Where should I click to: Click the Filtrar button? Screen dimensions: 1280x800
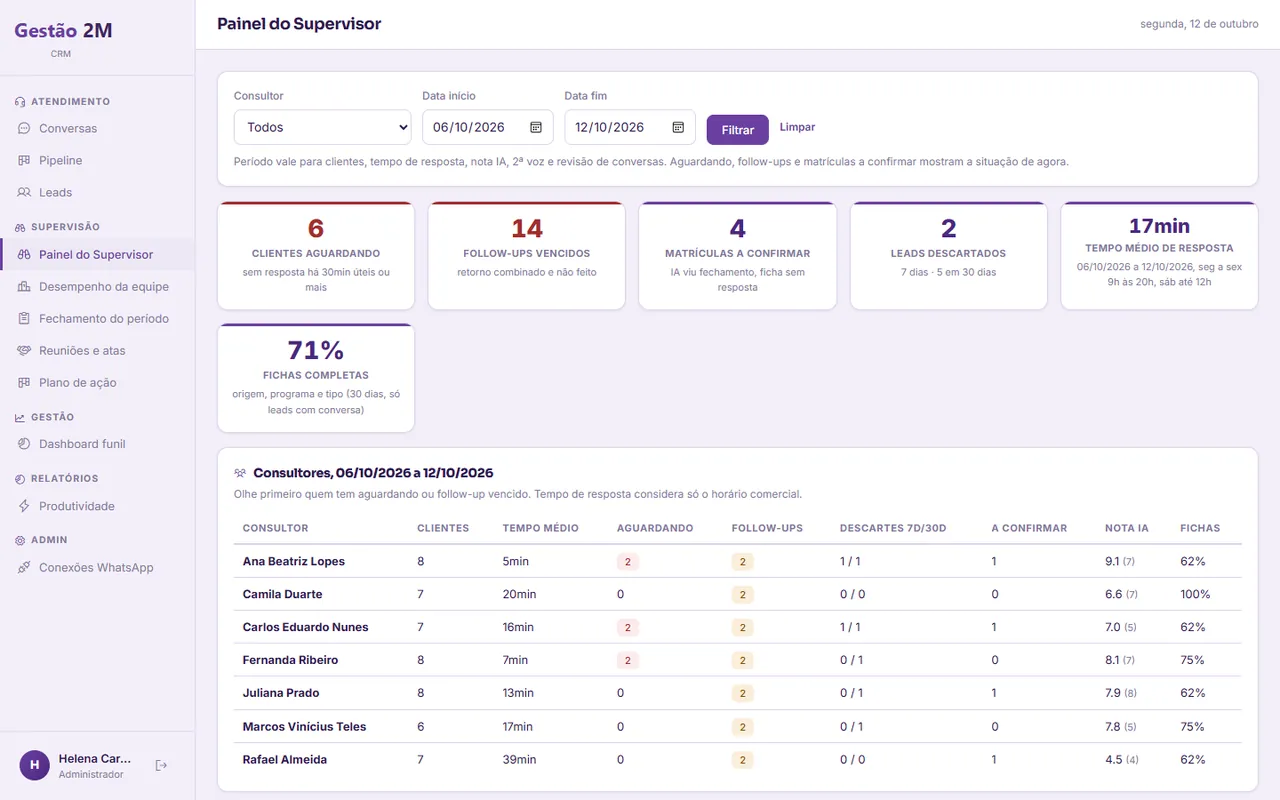(x=738, y=130)
